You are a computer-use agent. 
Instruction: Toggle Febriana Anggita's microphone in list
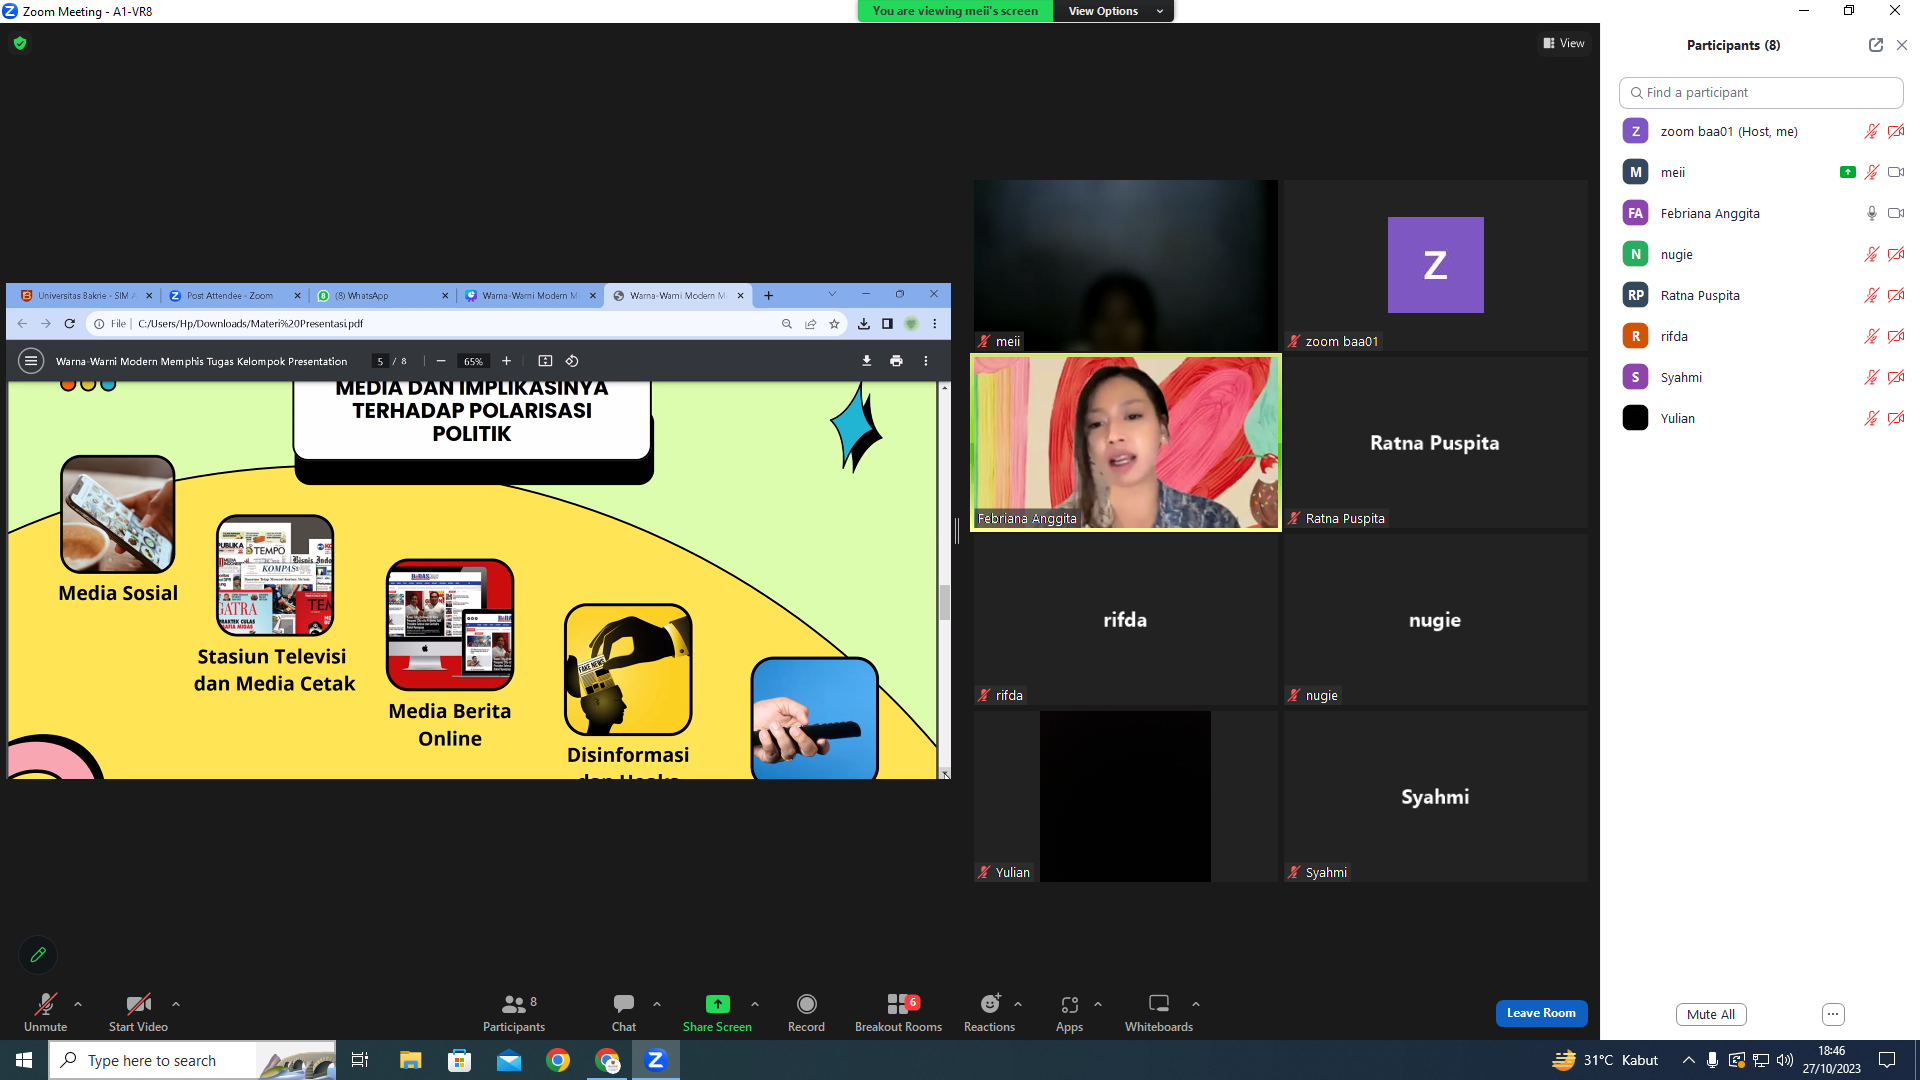point(1871,213)
